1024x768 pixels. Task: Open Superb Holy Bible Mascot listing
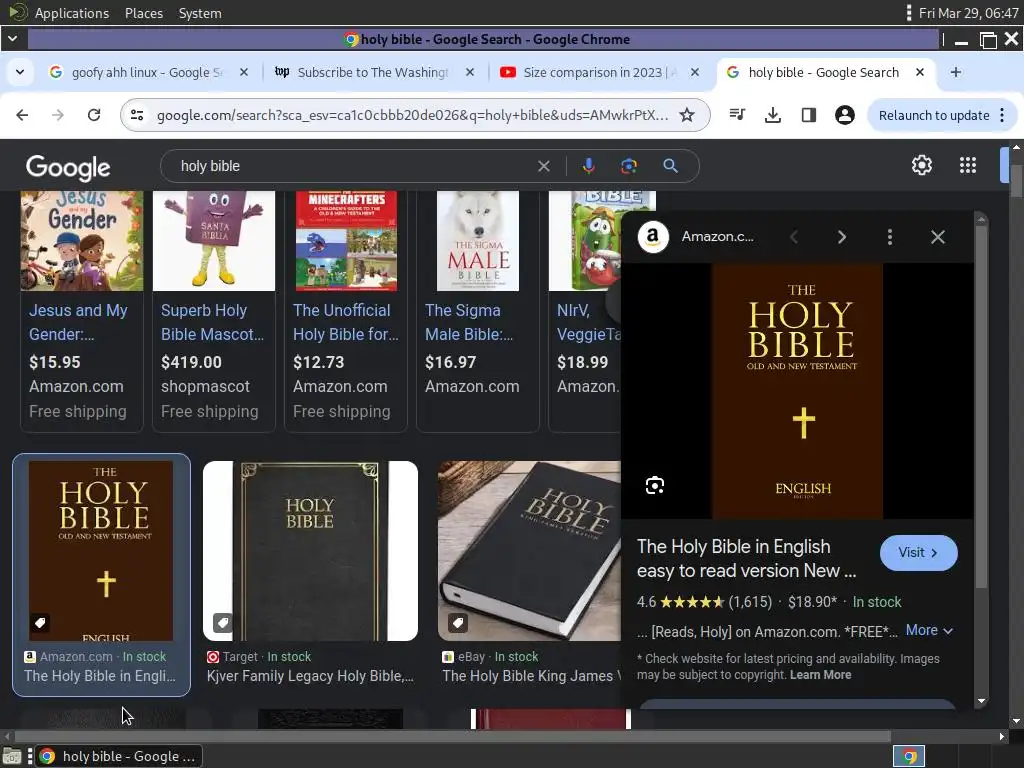[x=212, y=322]
